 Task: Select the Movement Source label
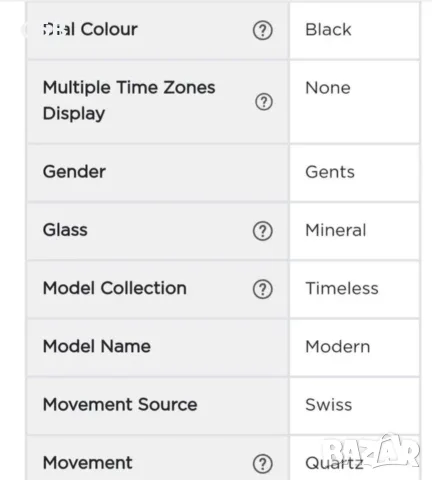(x=120, y=405)
